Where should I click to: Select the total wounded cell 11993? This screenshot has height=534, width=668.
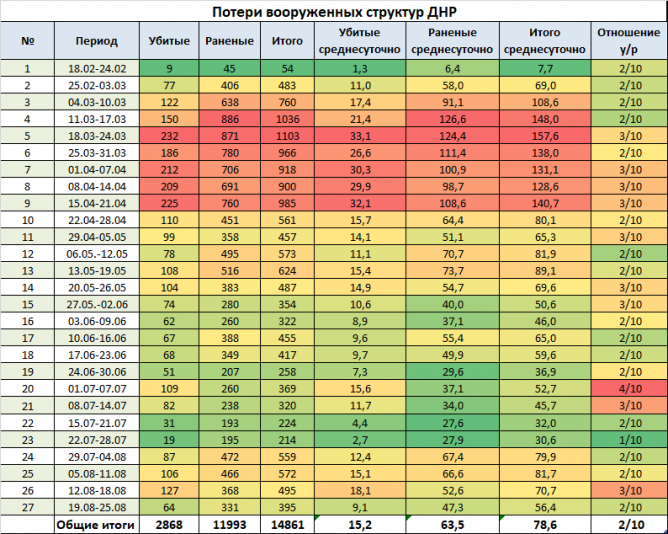point(229,523)
